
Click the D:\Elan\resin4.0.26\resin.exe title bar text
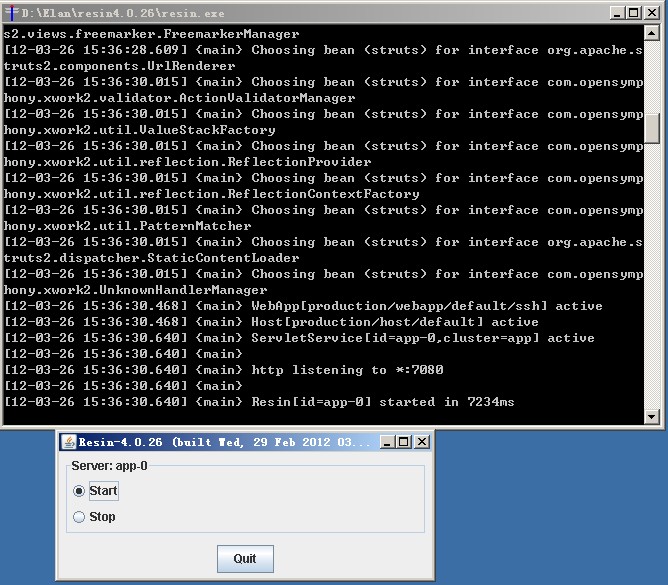pos(123,13)
